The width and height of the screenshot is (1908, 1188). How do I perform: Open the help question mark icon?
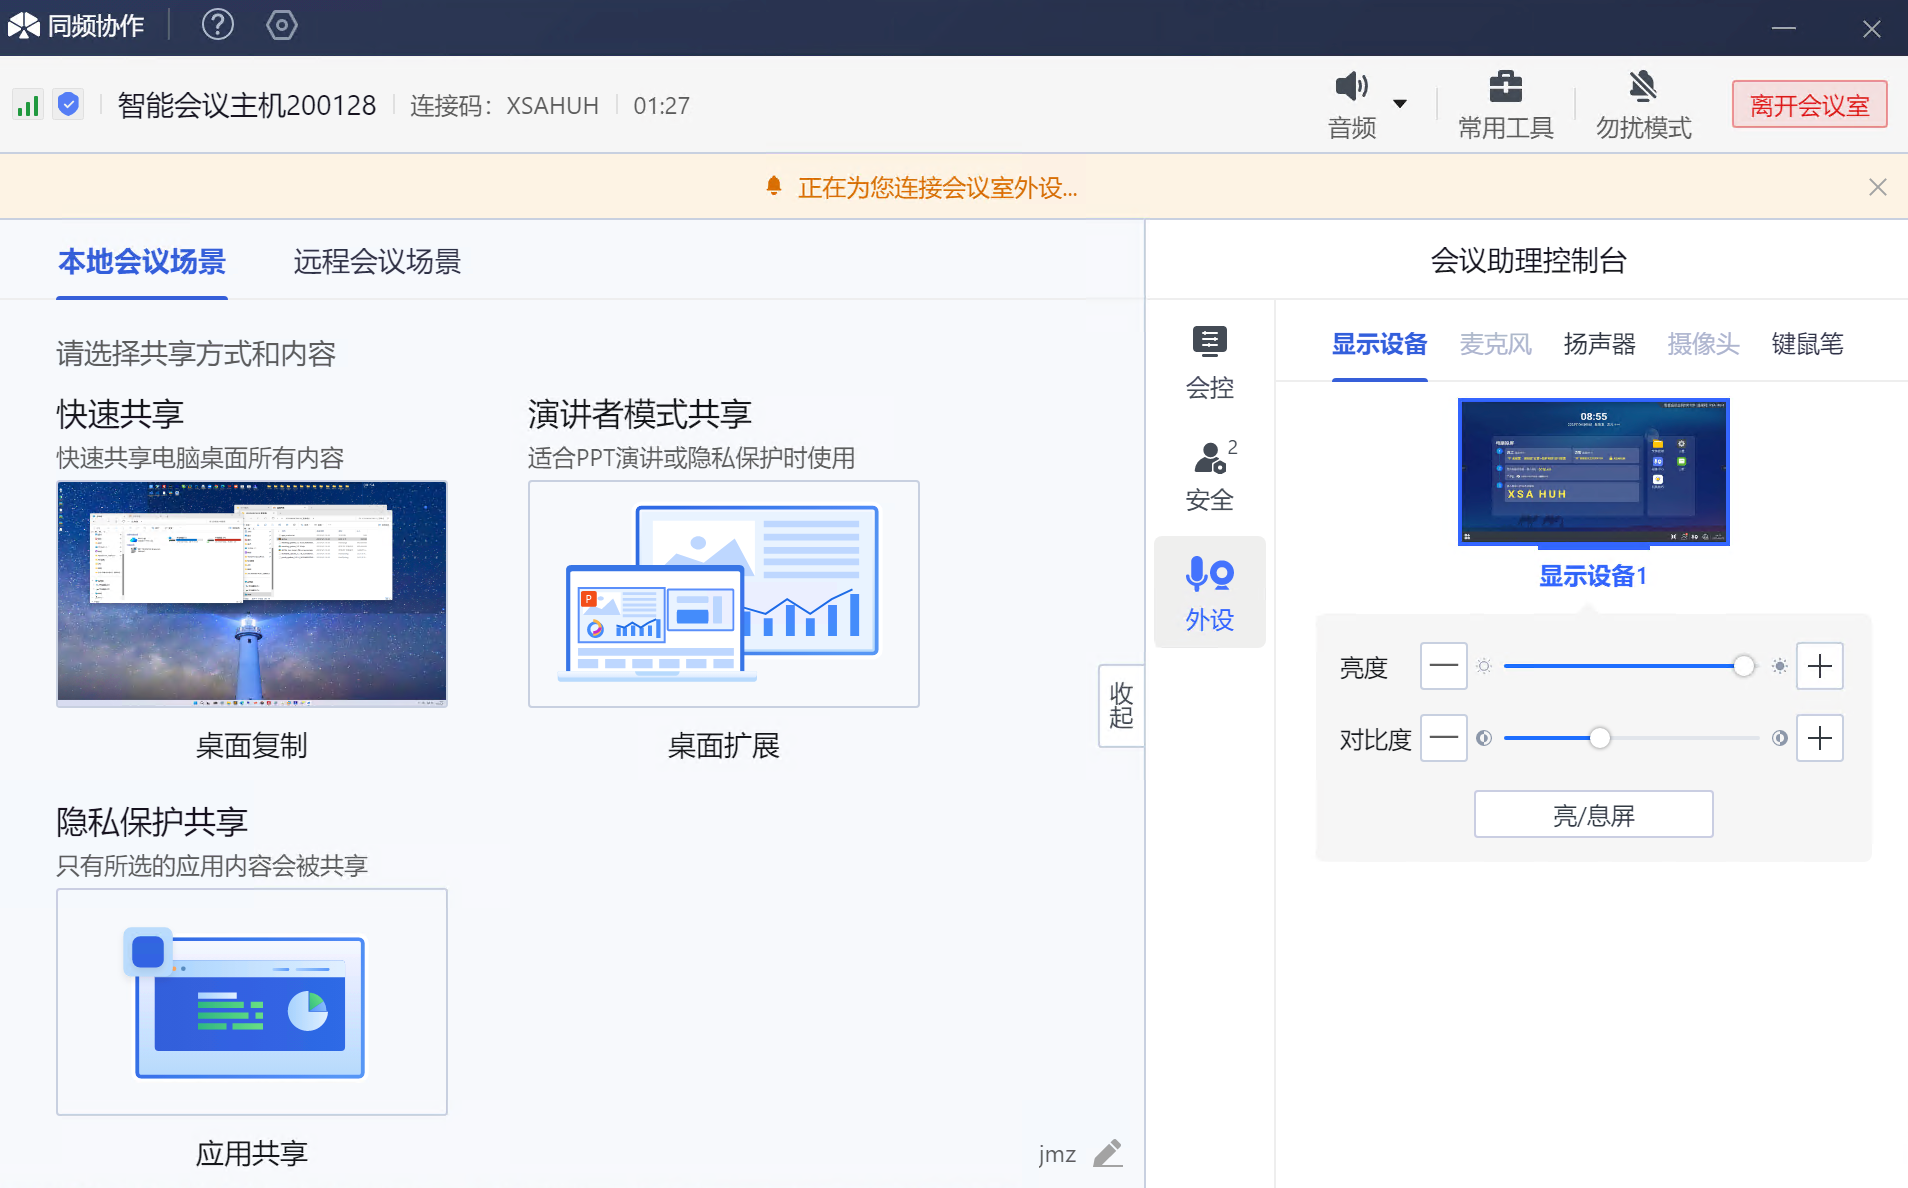click(217, 24)
